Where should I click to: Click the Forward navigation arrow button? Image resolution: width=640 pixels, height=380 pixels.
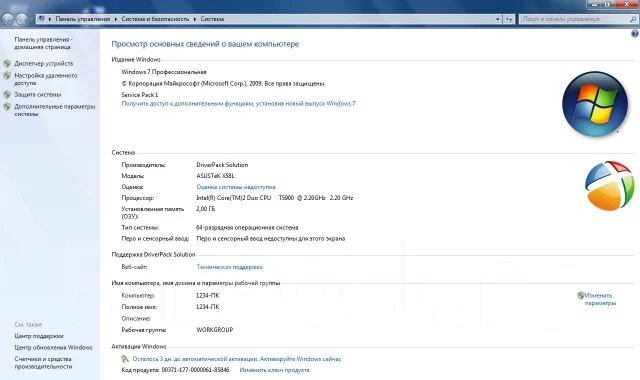22,19
